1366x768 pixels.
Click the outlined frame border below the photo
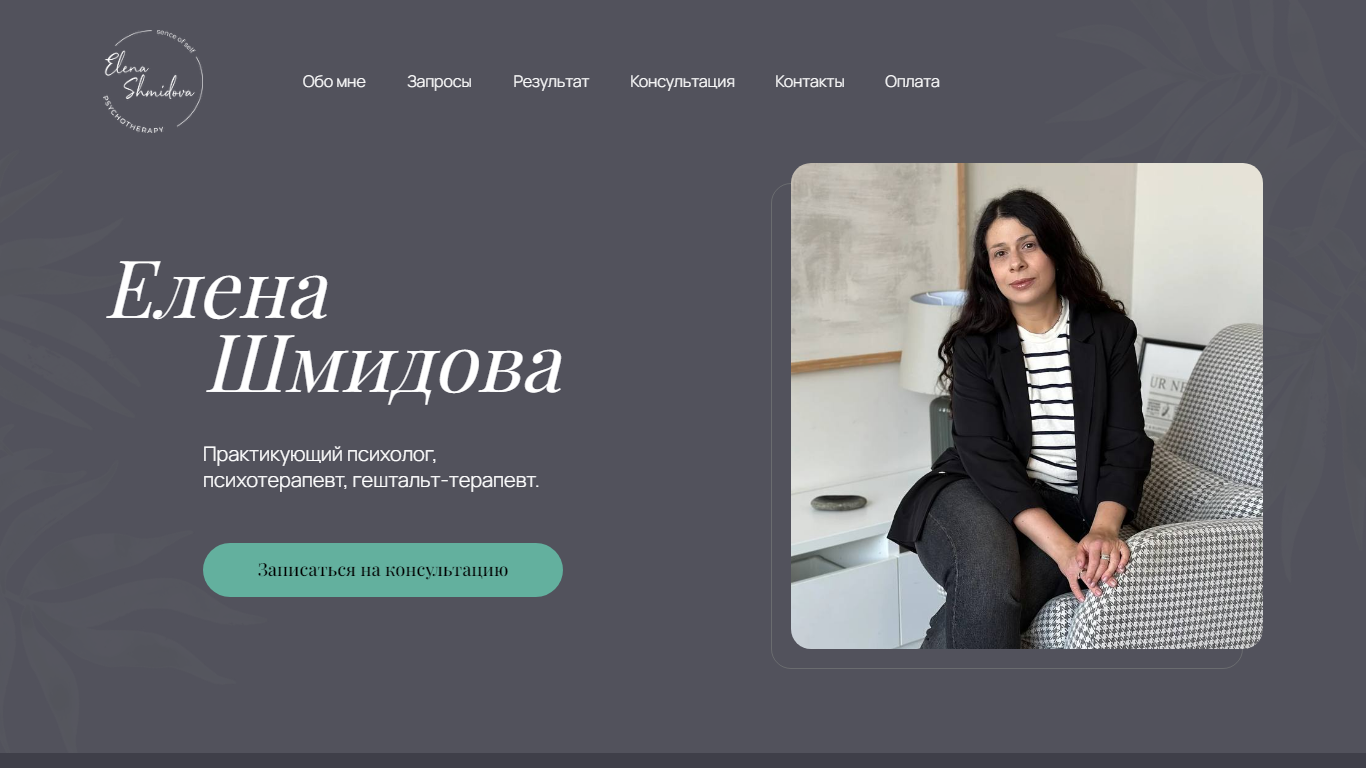(x=1005, y=667)
